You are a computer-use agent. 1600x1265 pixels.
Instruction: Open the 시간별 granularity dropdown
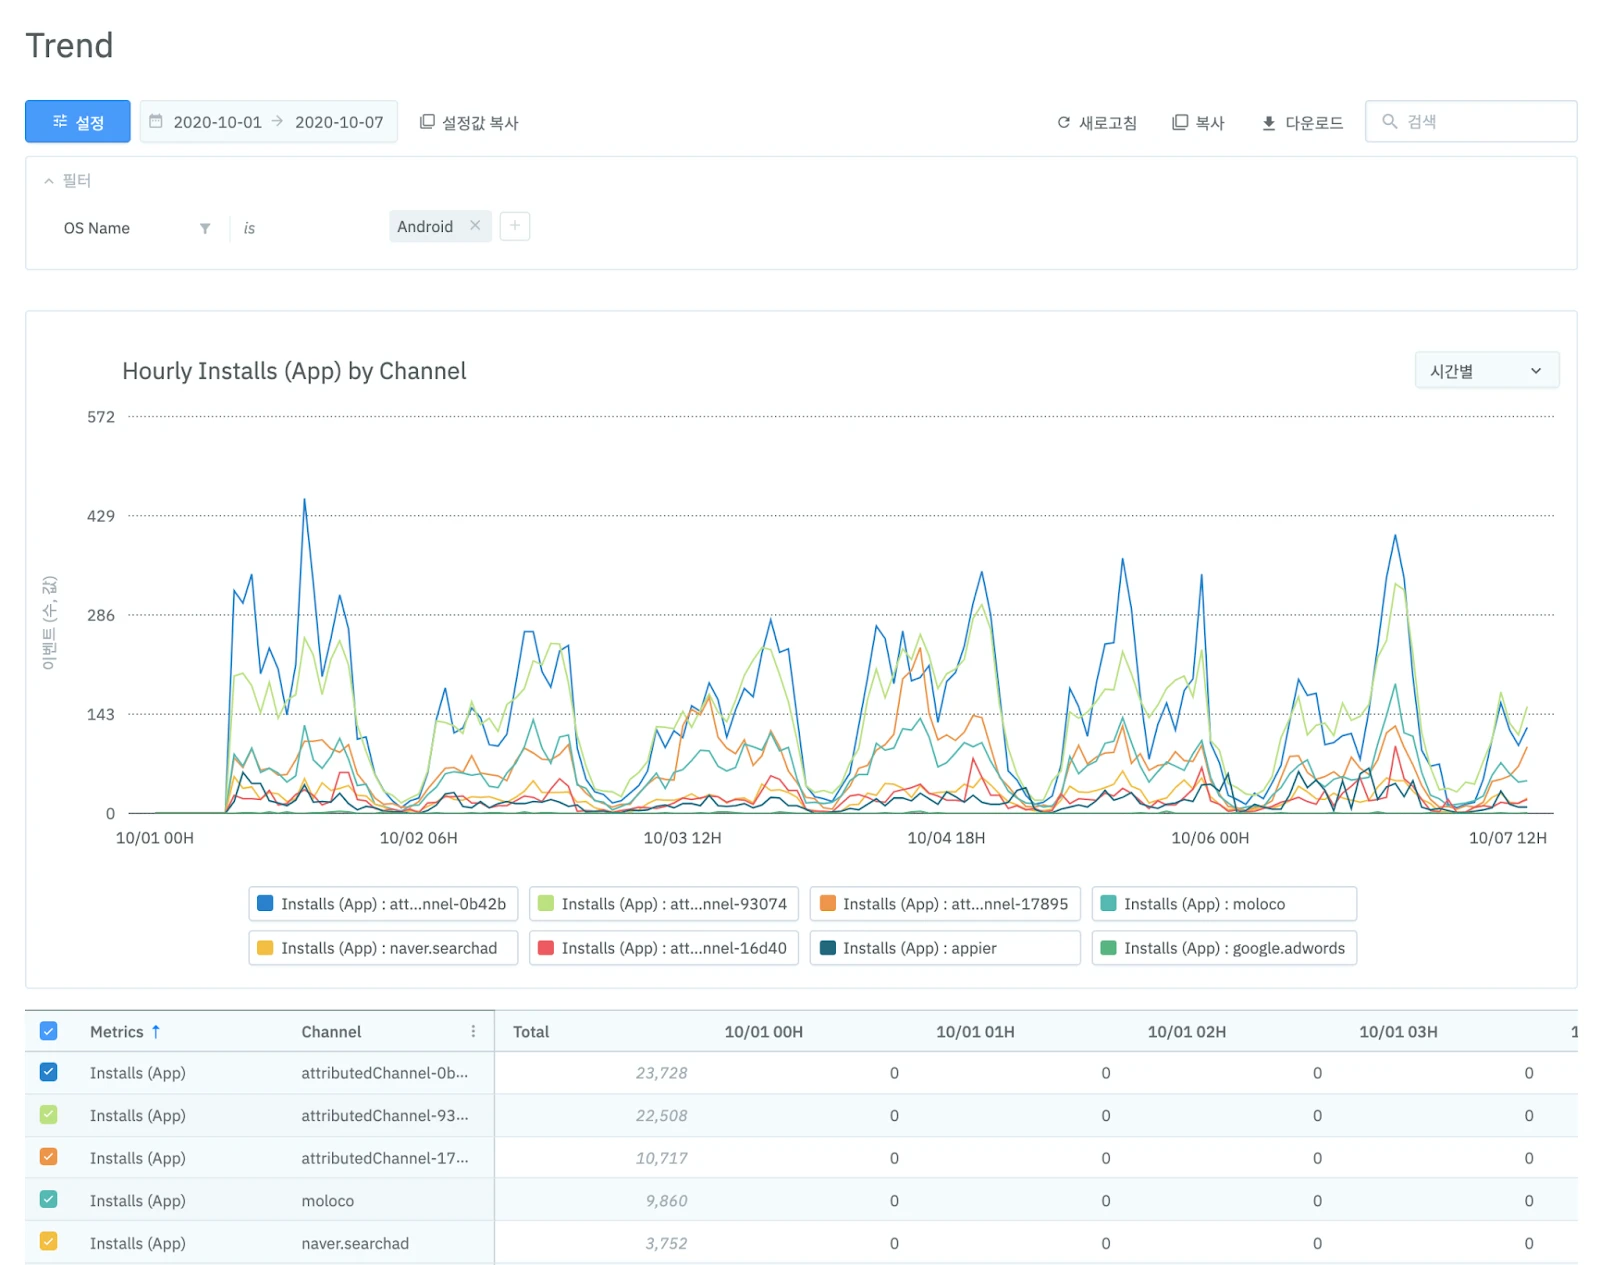[x=1486, y=371]
